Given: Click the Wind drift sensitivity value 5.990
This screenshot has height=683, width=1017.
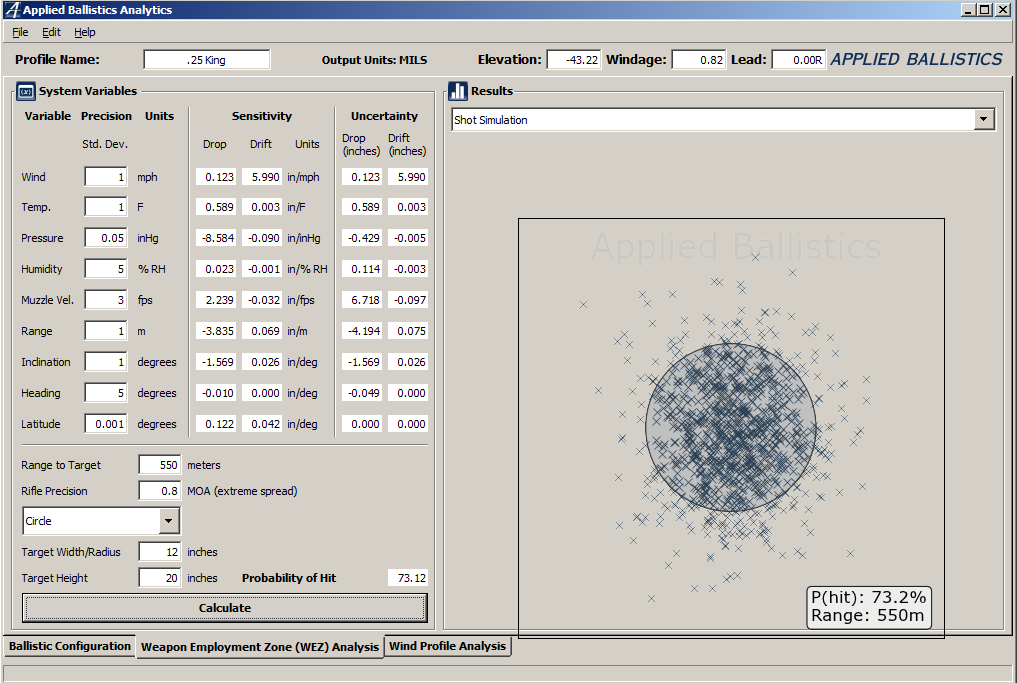Looking at the screenshot, I should click(262, 177).
